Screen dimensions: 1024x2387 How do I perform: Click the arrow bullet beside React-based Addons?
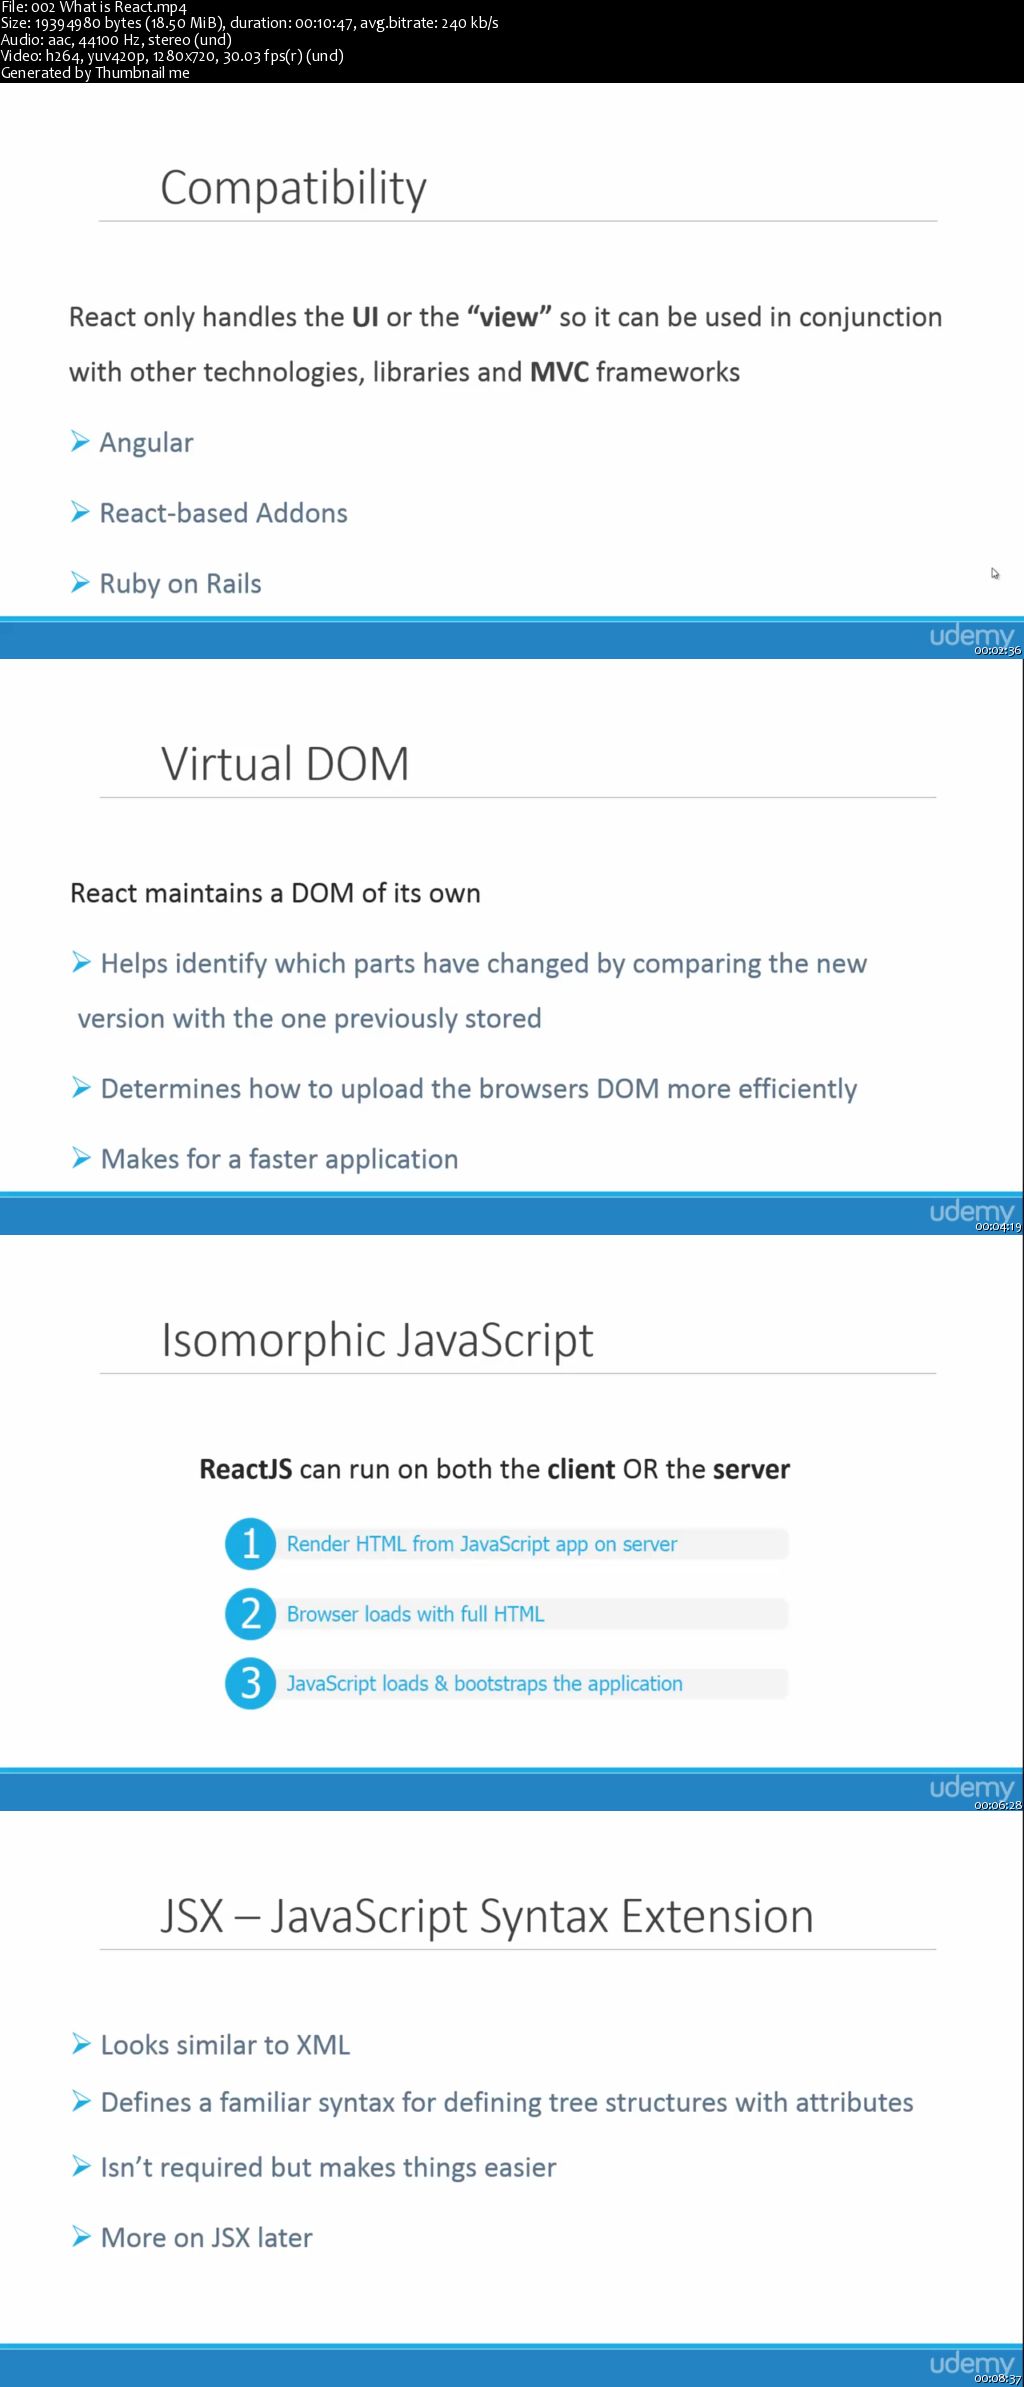tap(80, 512)
